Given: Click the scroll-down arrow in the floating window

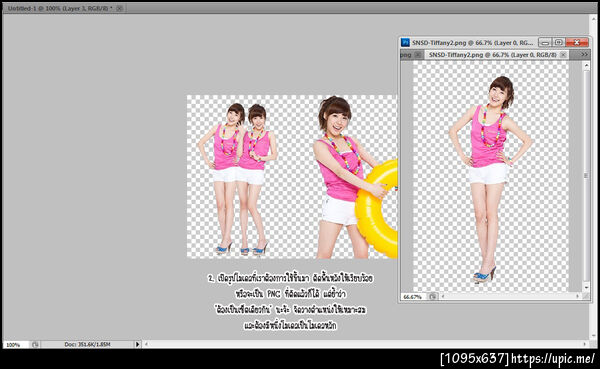Looking at the screenshot, I should [586, 287].
